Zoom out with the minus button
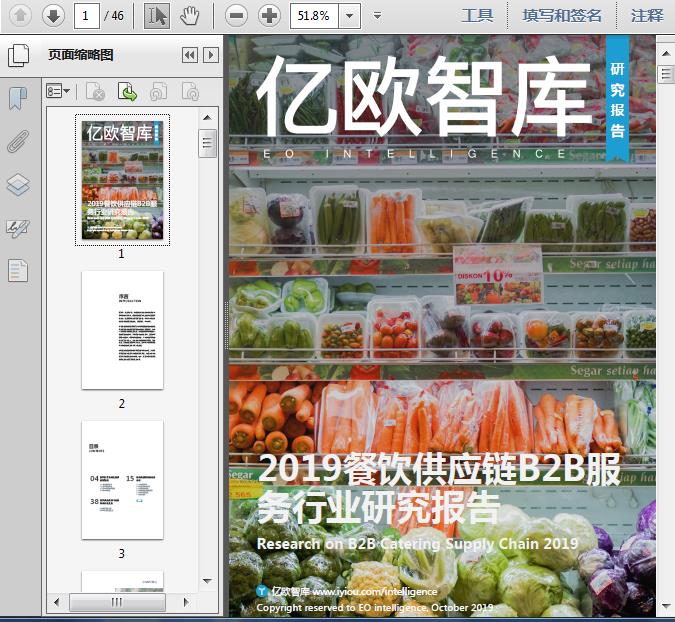The width and height of the screenshot is (675, 622). click(236, 16)
